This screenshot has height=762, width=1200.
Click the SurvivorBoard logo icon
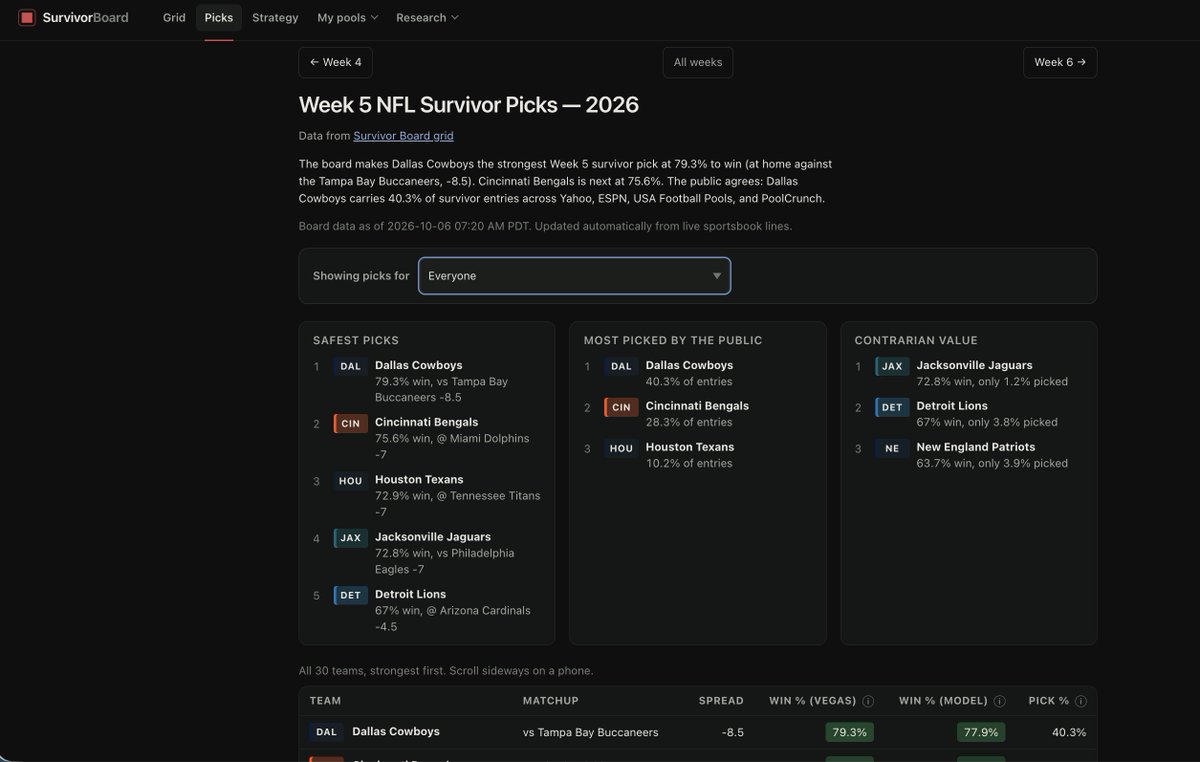coord(27,17)
